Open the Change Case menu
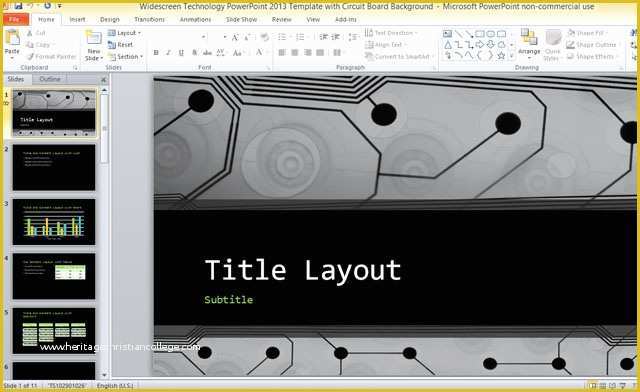 (x=238, y=52)
